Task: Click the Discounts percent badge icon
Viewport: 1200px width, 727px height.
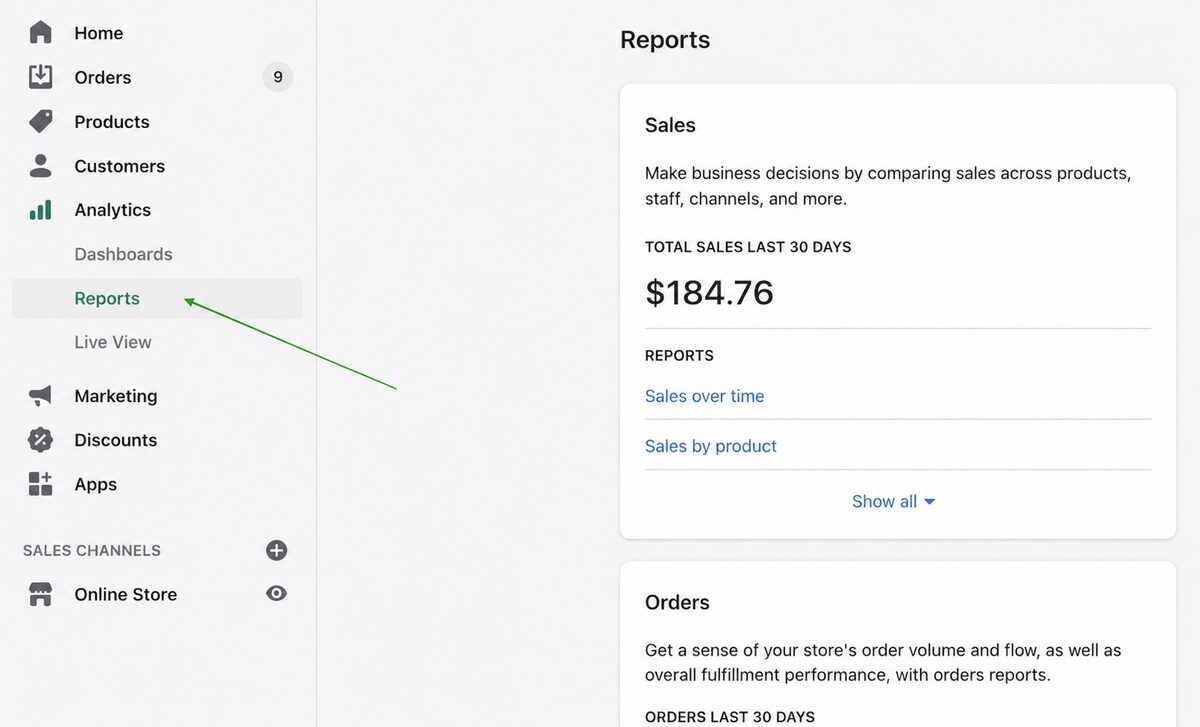Action: (x=40, y=440)
